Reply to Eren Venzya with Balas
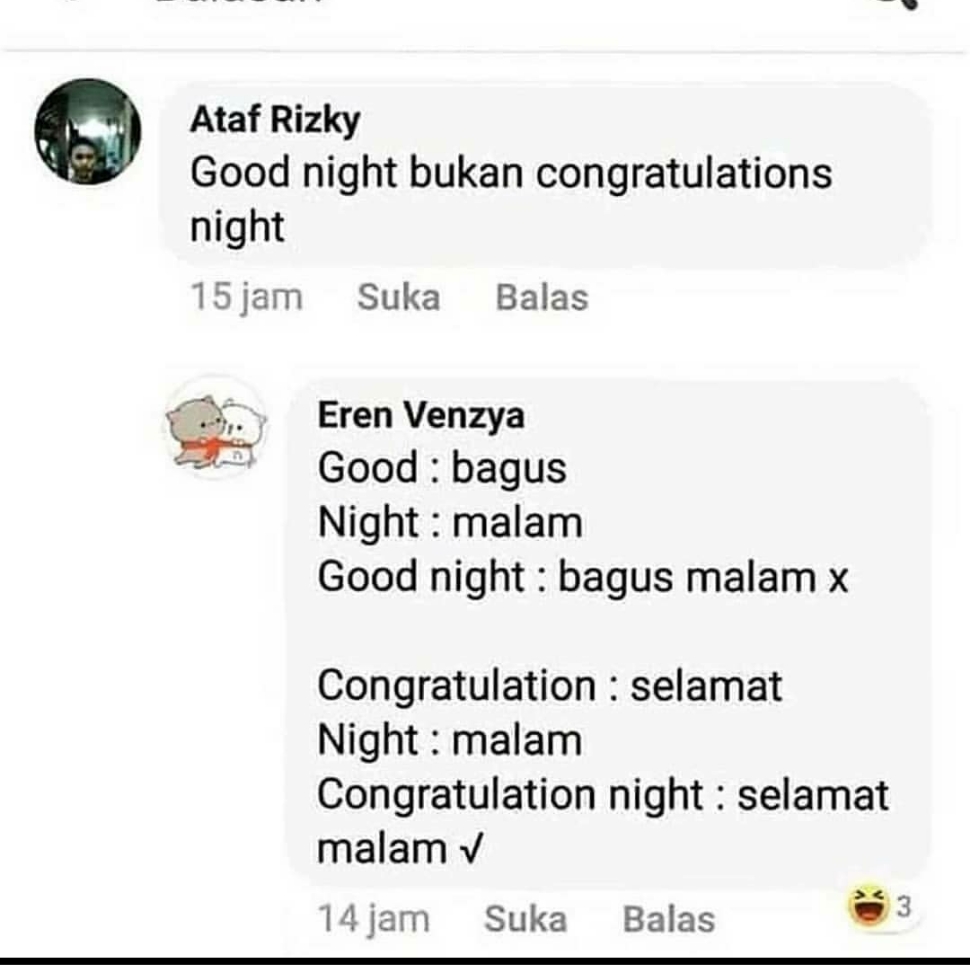The image size is (970, 970). [x=669, y=919]
